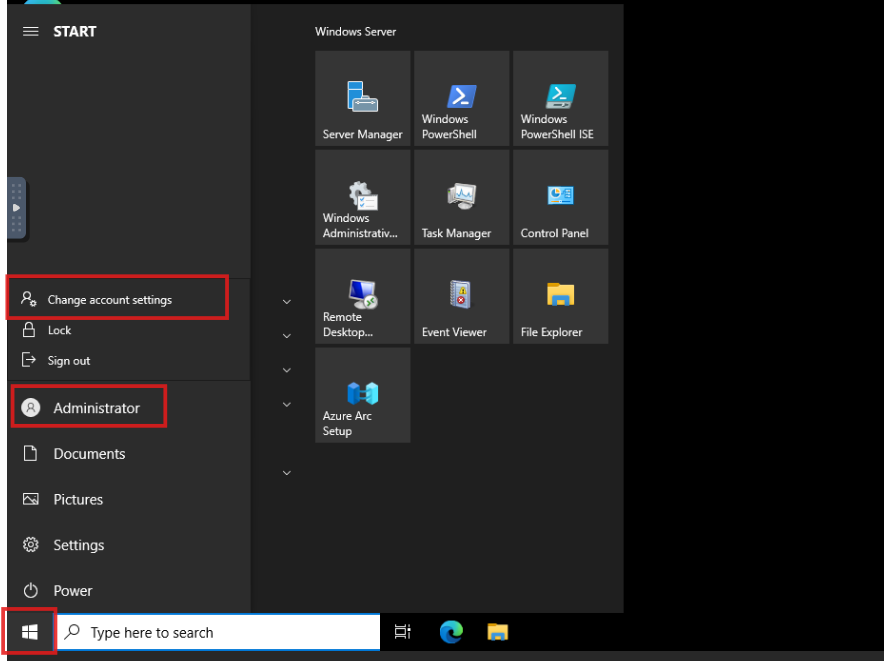Screen dimensions: 884x661
Task: Click the search magnifier icon
Action: (x=72, y=632)
